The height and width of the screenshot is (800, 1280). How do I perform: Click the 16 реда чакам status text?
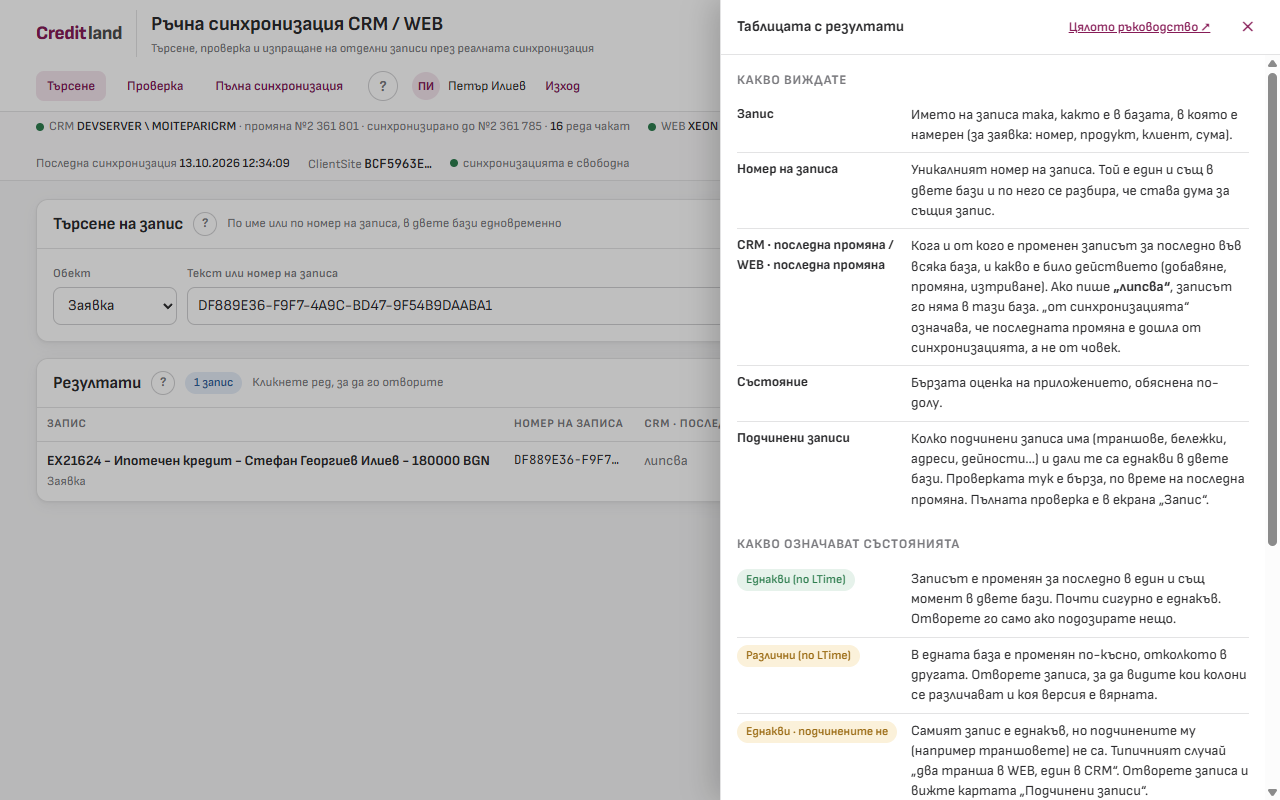click(590, 127)
